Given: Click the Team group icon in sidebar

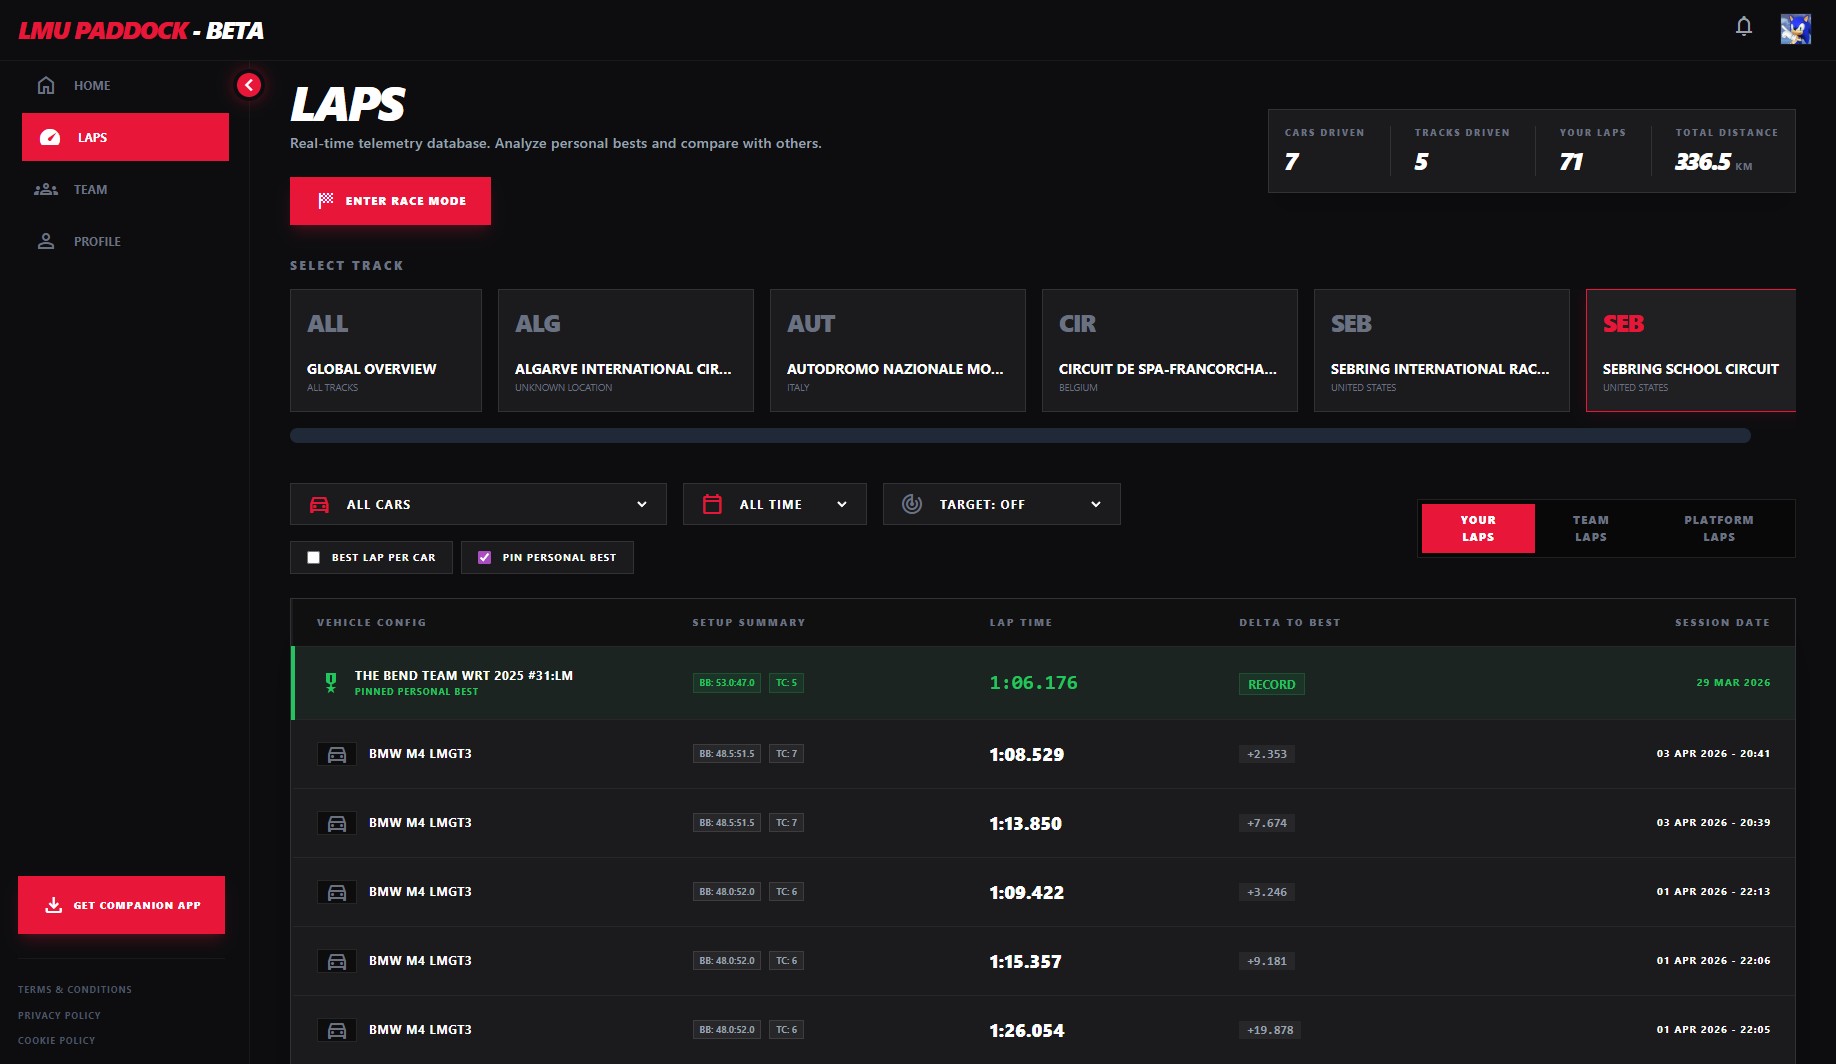Looking at the screenshot, I should point(46,190).
